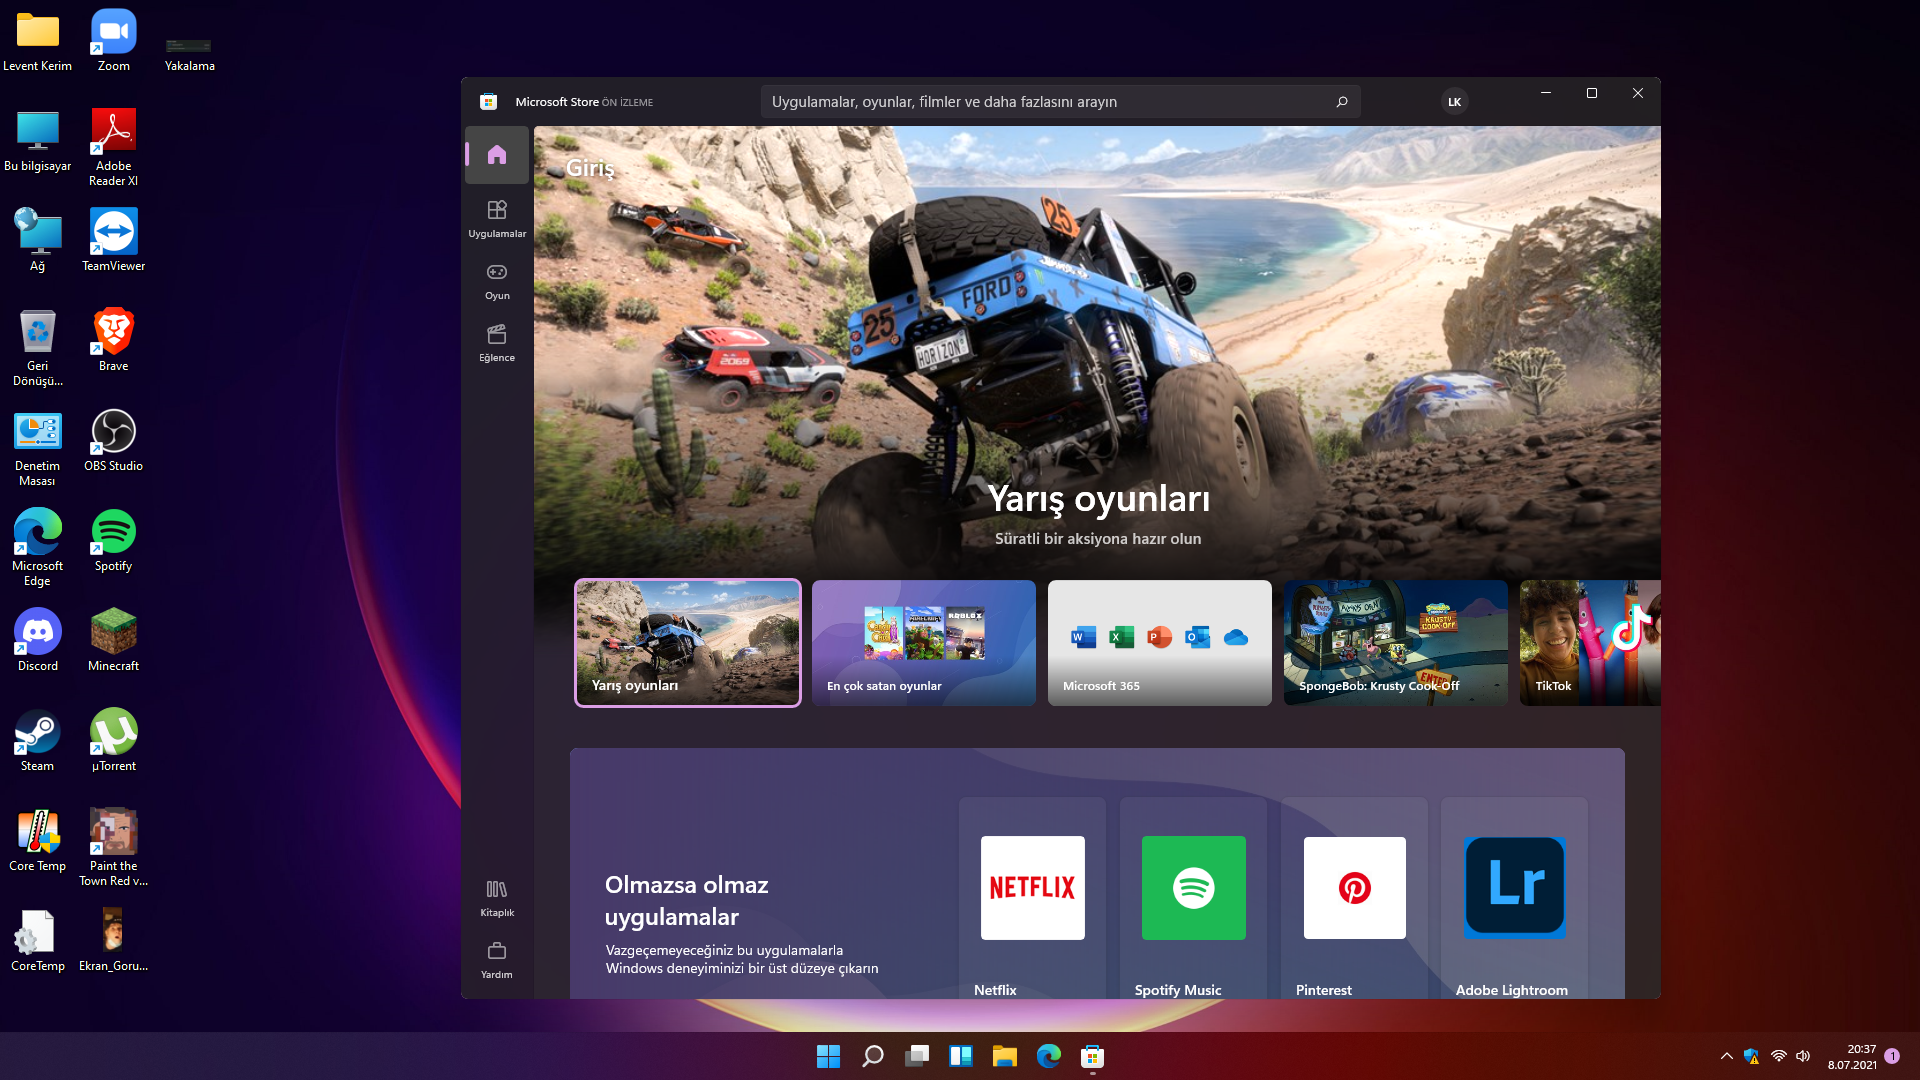The image size is (1920, 1080).
Task: Click the search magnifier icon in Store
Action: coord(1341,102)
